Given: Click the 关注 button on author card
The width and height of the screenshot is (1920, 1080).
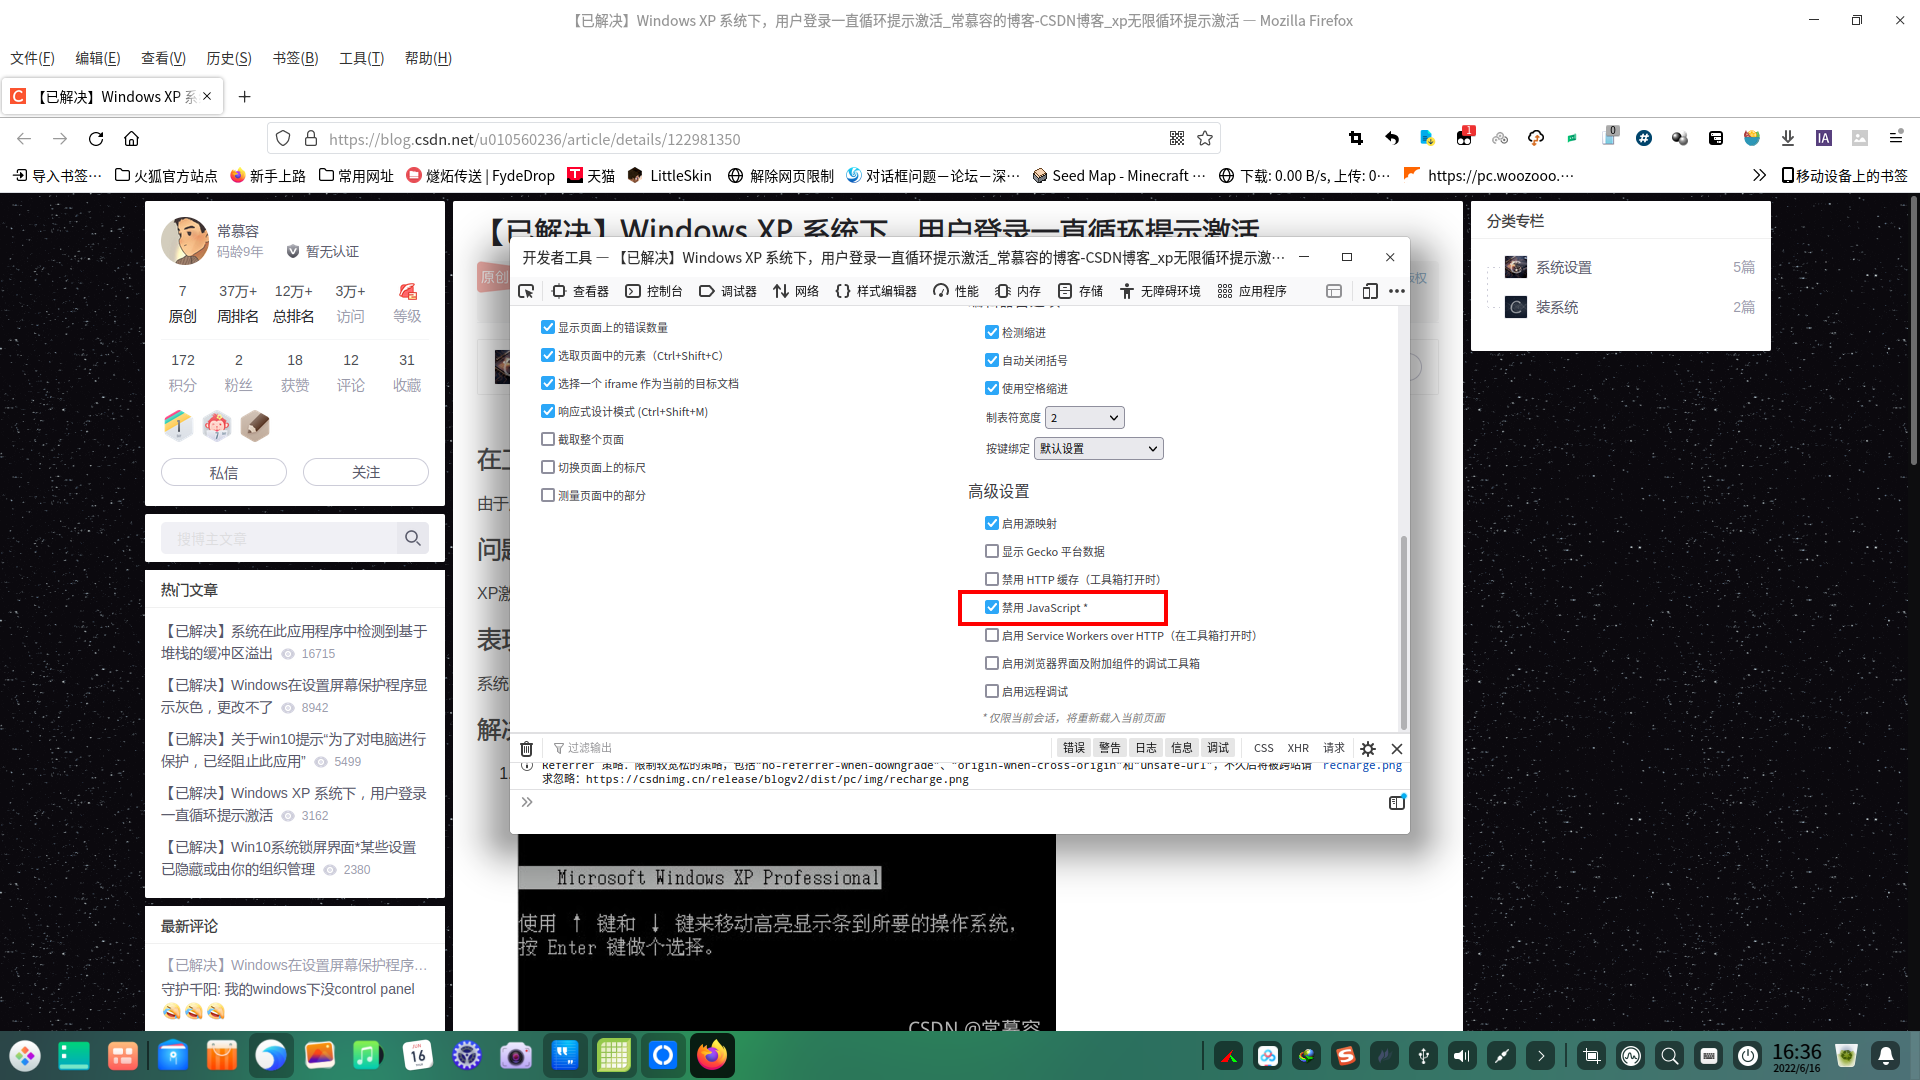Looking at the screenshot, I should click(366, 472).
